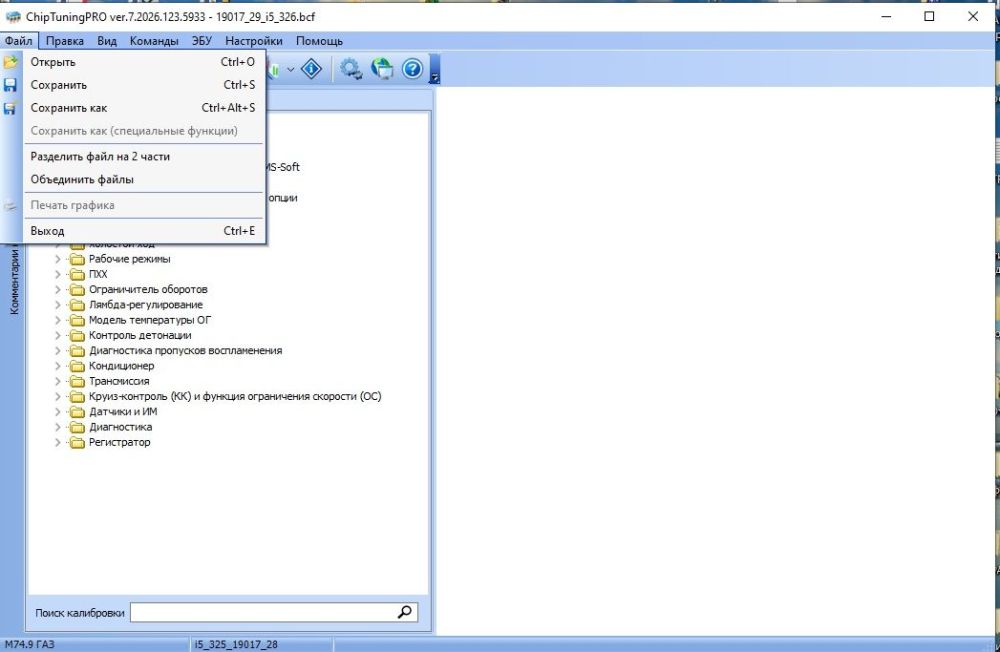Open the Правка menu
Image resolution: width=1000 pixels, height=652 pixels.
point(64,41)
